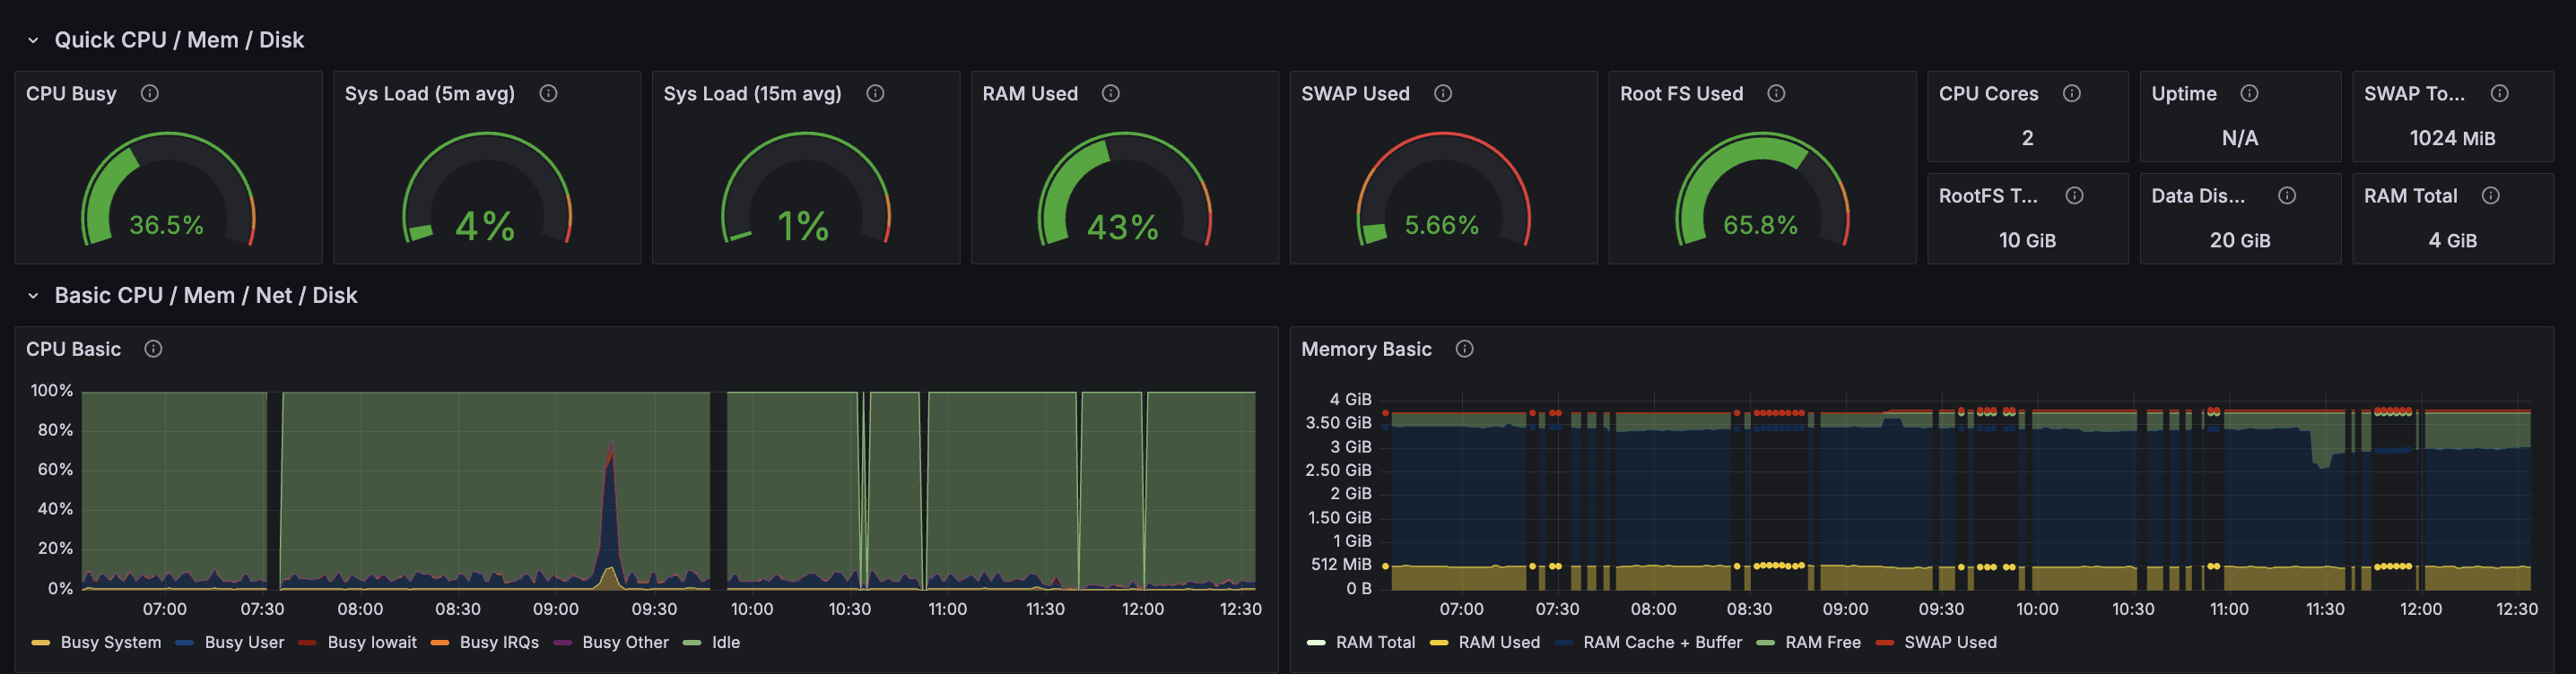Toggle Idle series in CPU legend
2576x674 pixels.
[726, 642]
